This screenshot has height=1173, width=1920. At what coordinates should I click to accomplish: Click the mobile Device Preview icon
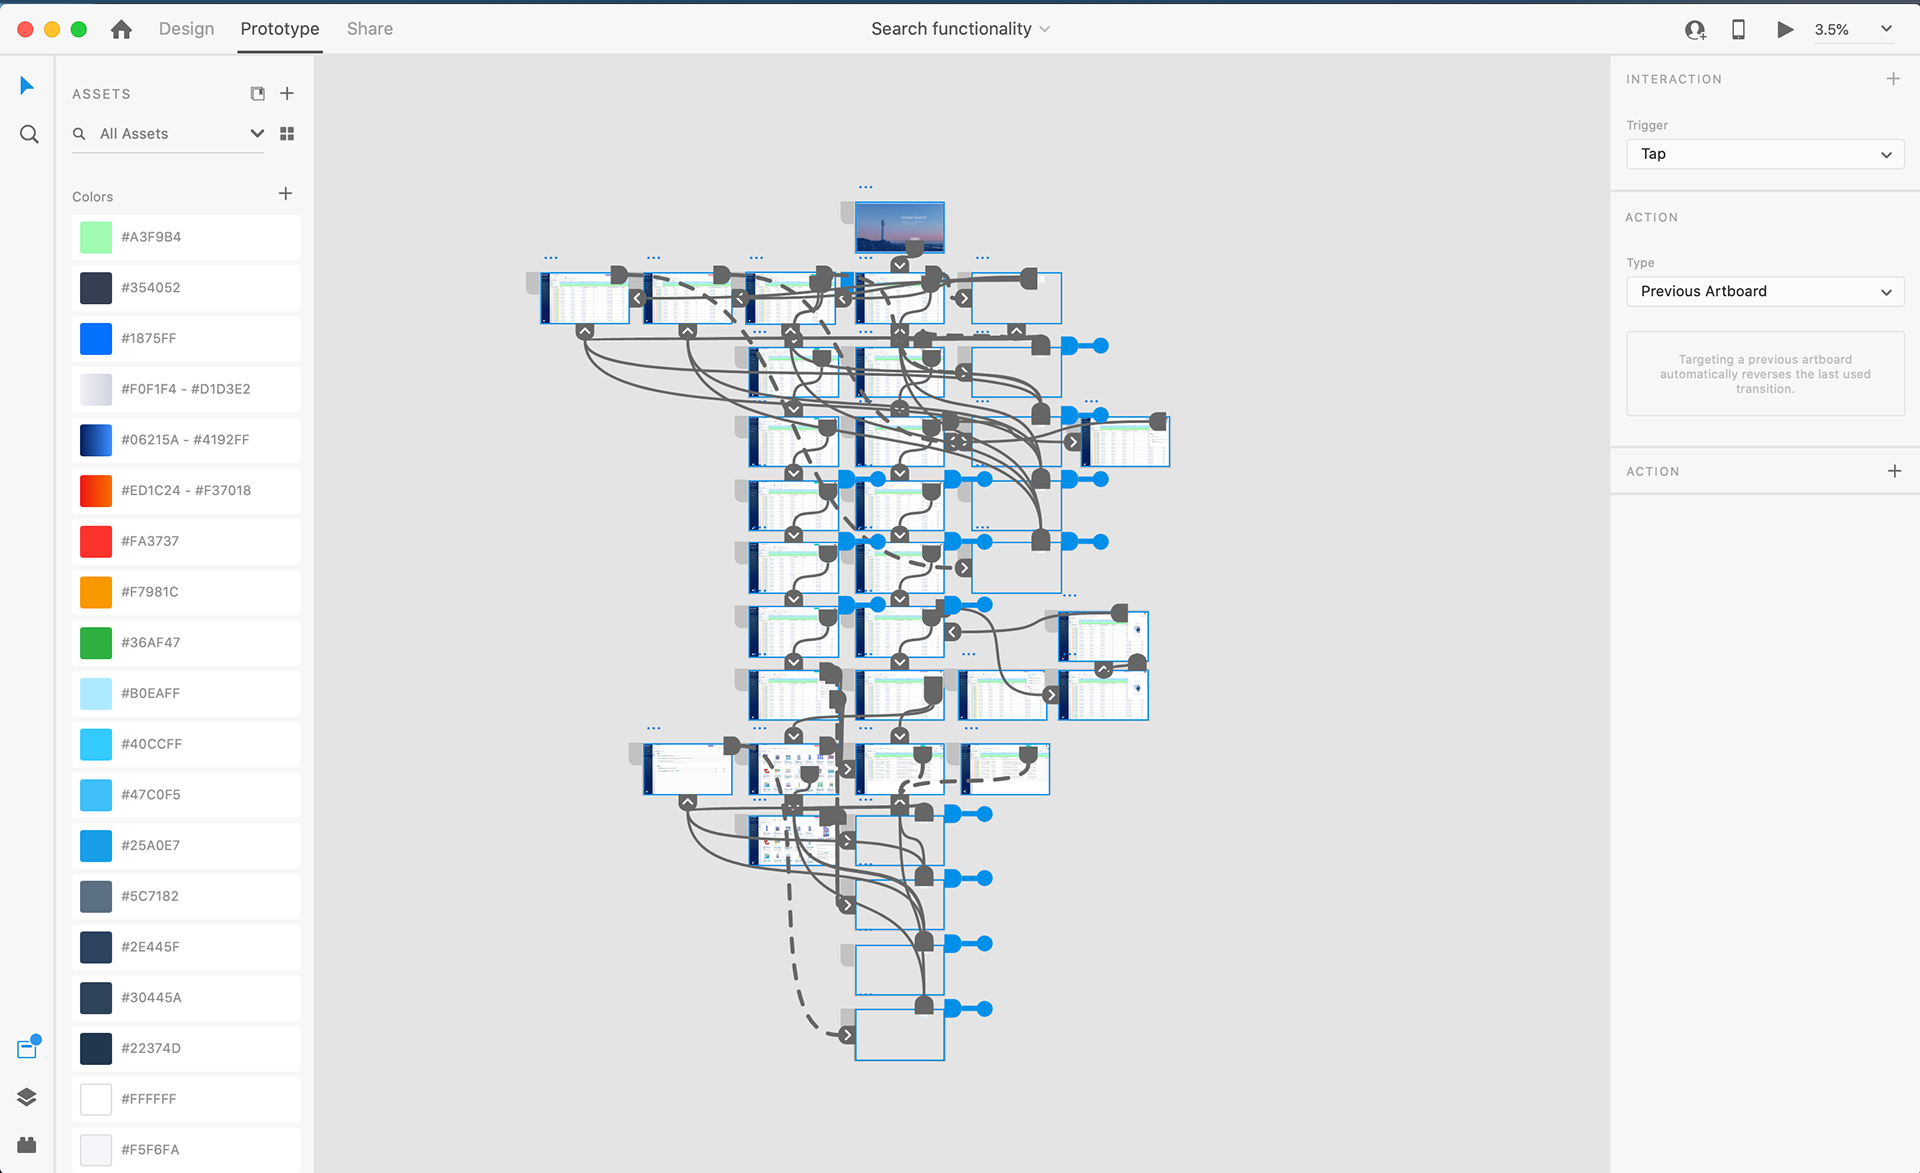click(1738, 30)
